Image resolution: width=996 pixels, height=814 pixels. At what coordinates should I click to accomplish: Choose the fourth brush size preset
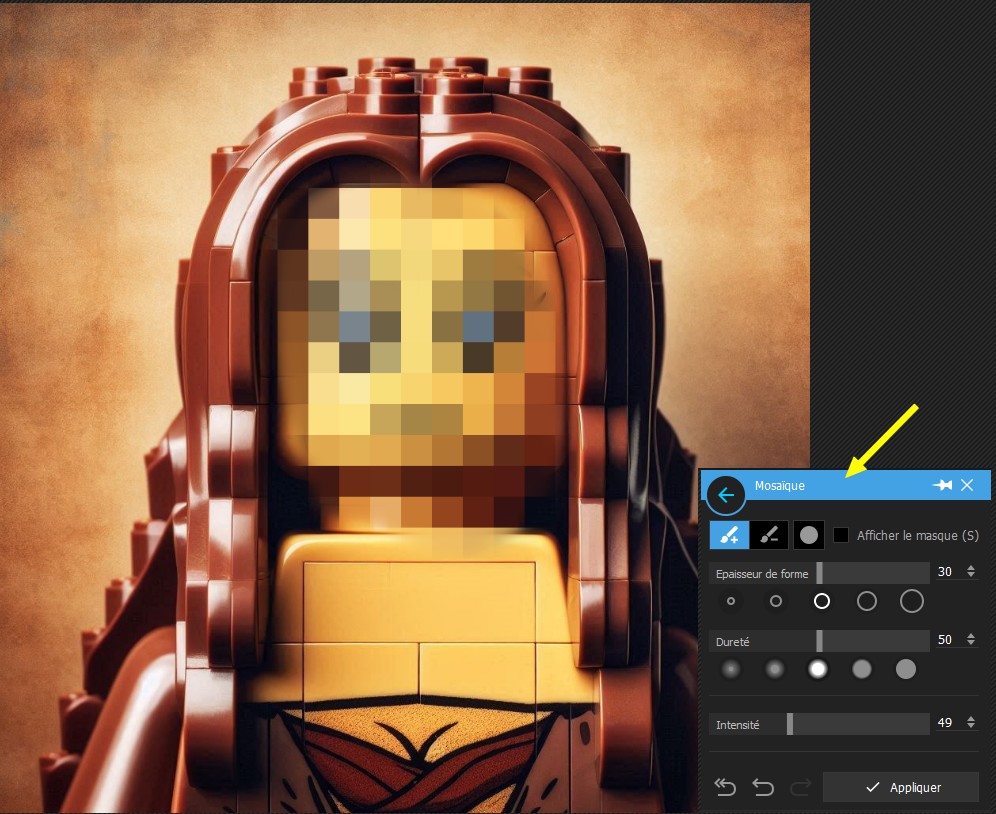(867, 601)
